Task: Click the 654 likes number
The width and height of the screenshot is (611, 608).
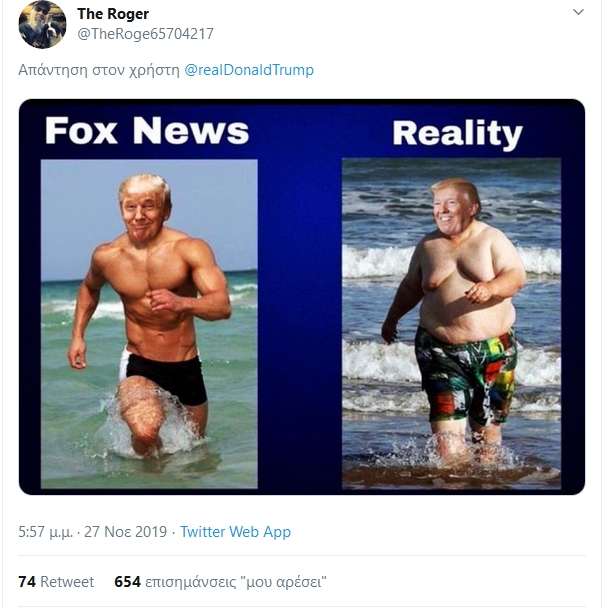Action: tap(127, 582)
